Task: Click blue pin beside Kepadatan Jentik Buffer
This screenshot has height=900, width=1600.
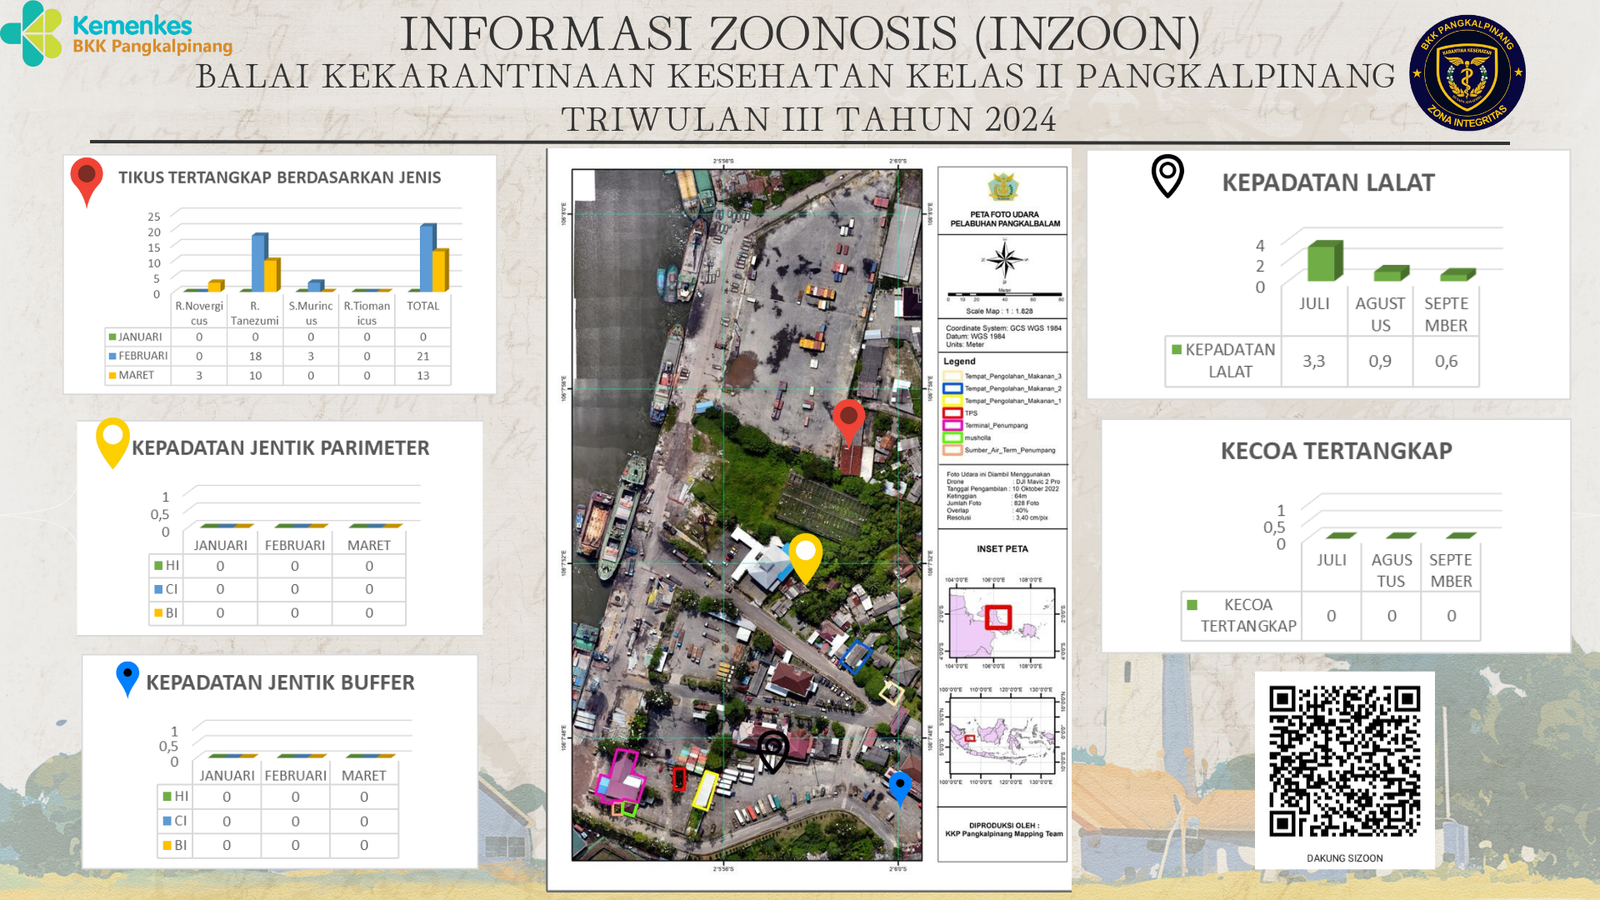Action: [x=127, y=677]
